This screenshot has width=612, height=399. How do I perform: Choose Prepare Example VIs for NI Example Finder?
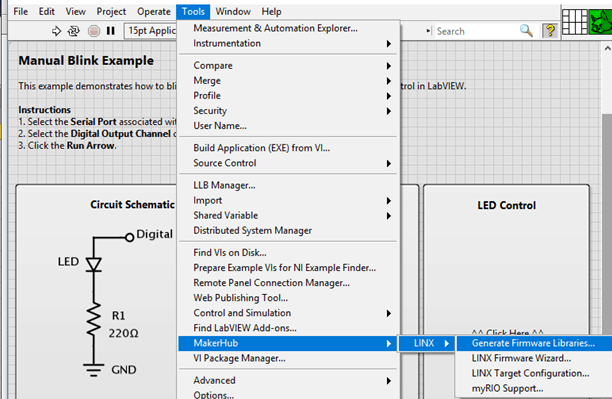coord(288,268)
